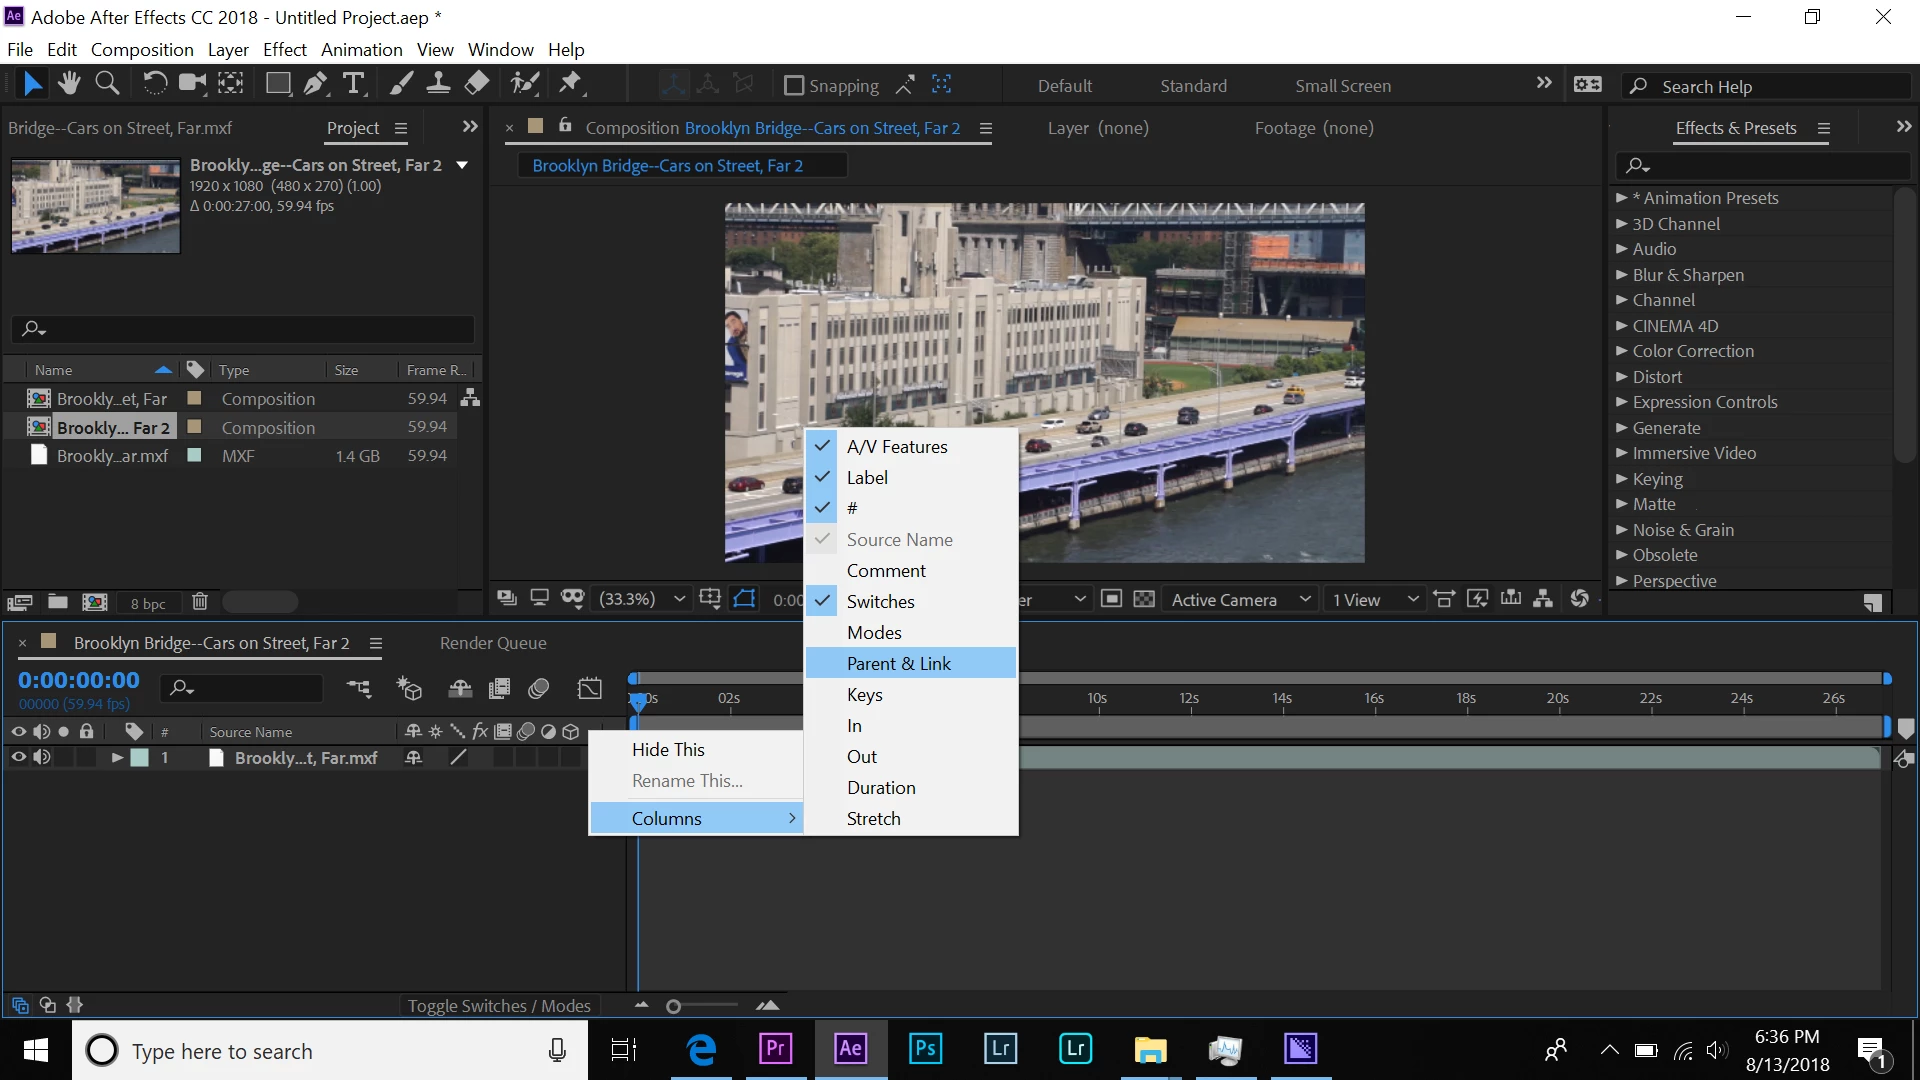Hide layer 1 with eye toggle
This screenshot has width=1920, height=1080.
pos(18,758)
